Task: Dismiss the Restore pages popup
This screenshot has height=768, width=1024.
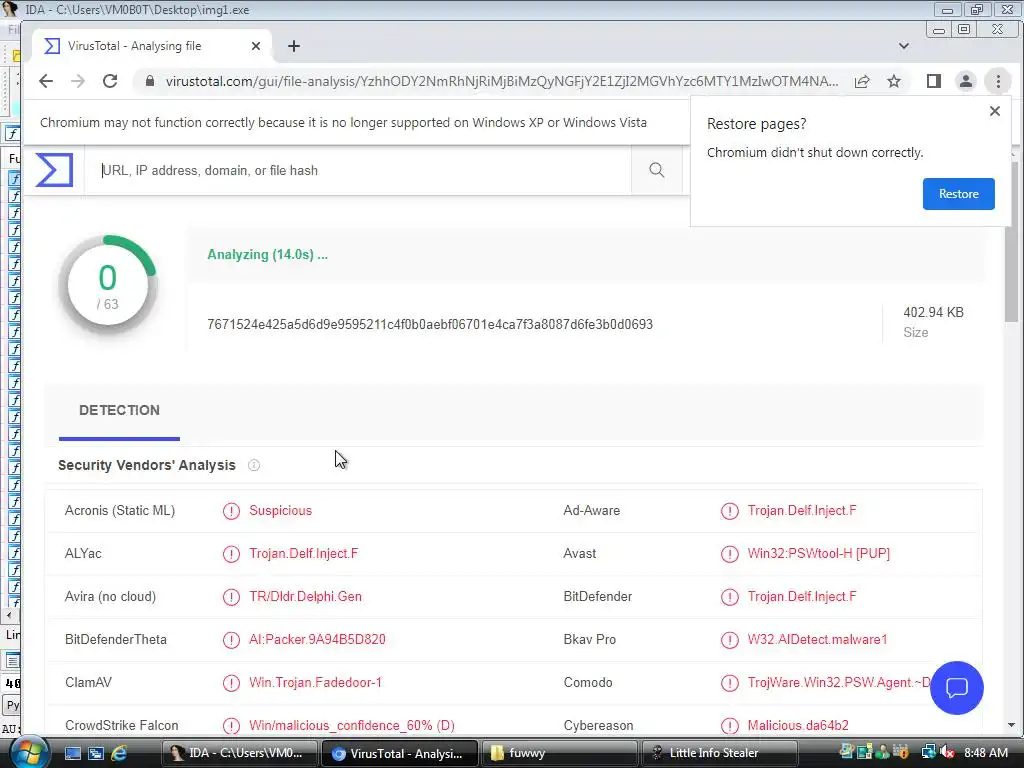Action: [x=995, y=111]
